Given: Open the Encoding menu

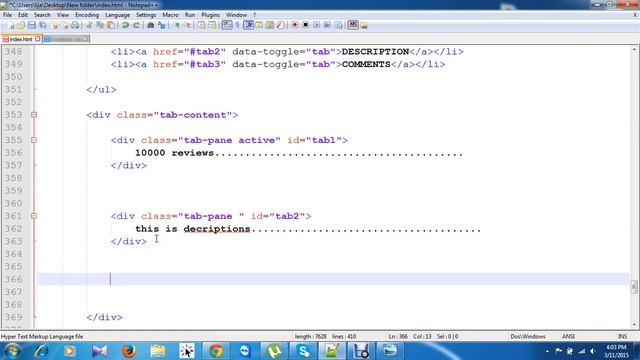Looking at the screenshot, I should click(87, 15).
